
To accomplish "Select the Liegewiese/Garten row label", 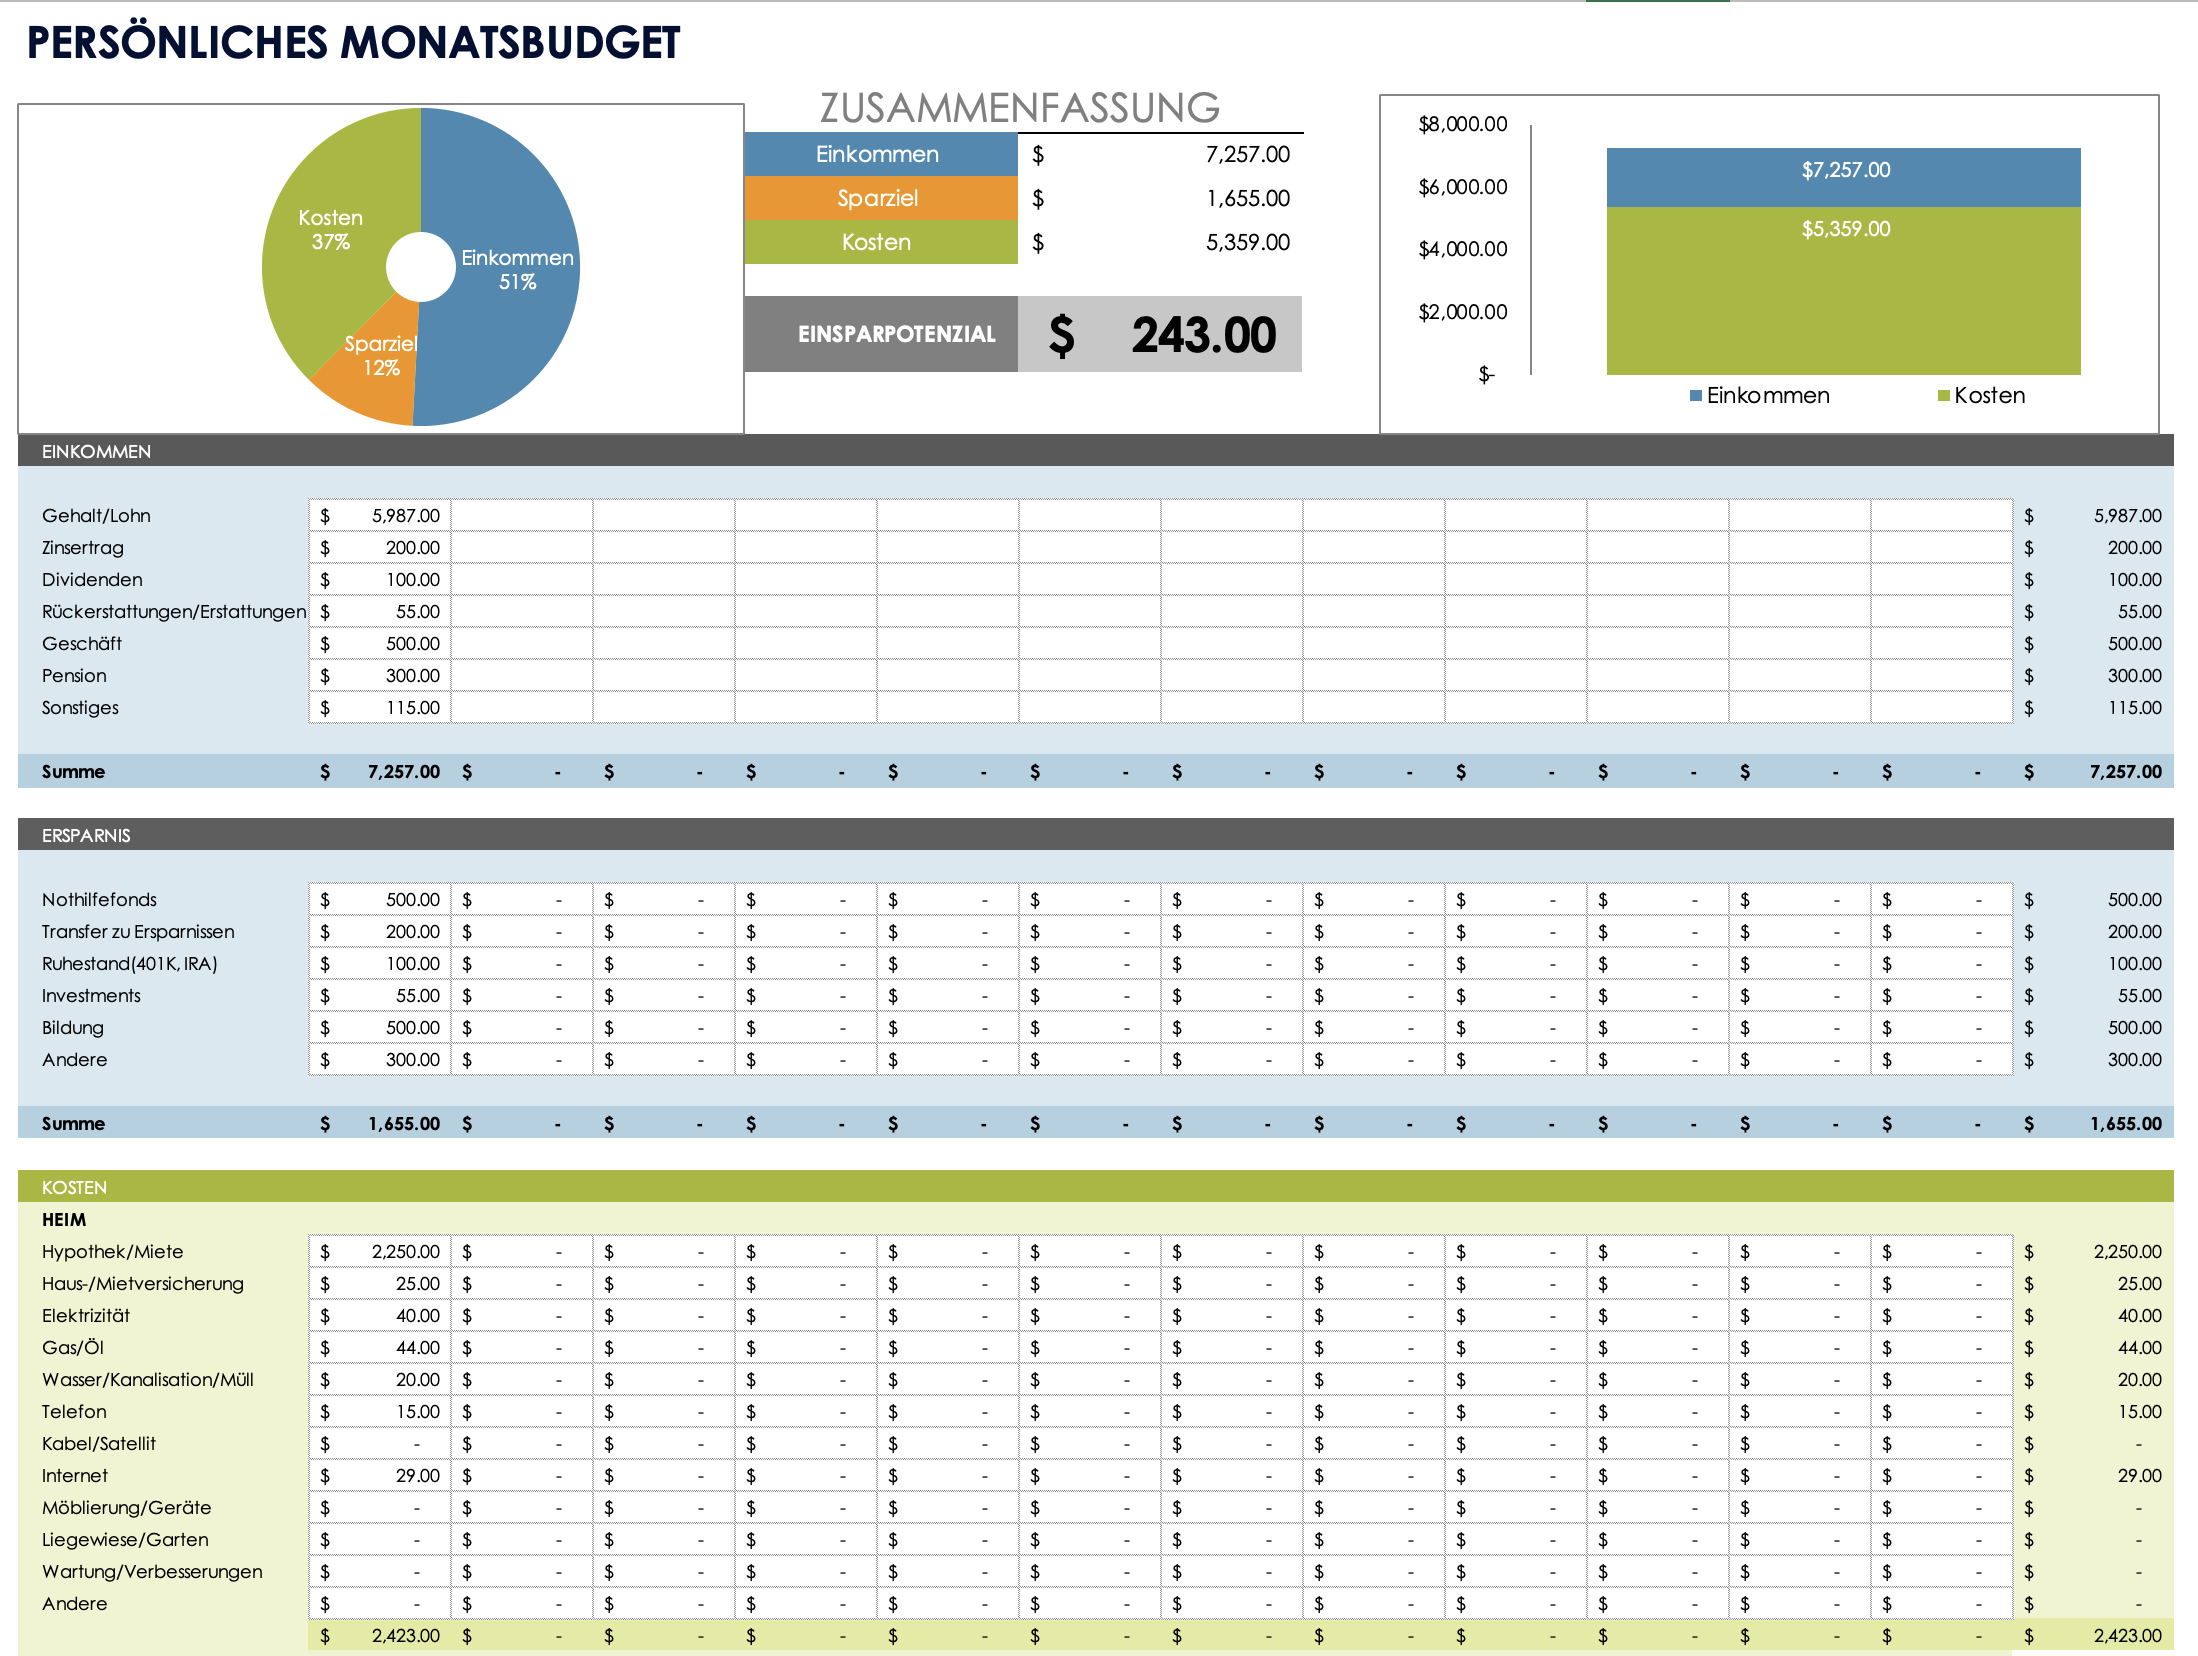I will tap(125, 1540).
